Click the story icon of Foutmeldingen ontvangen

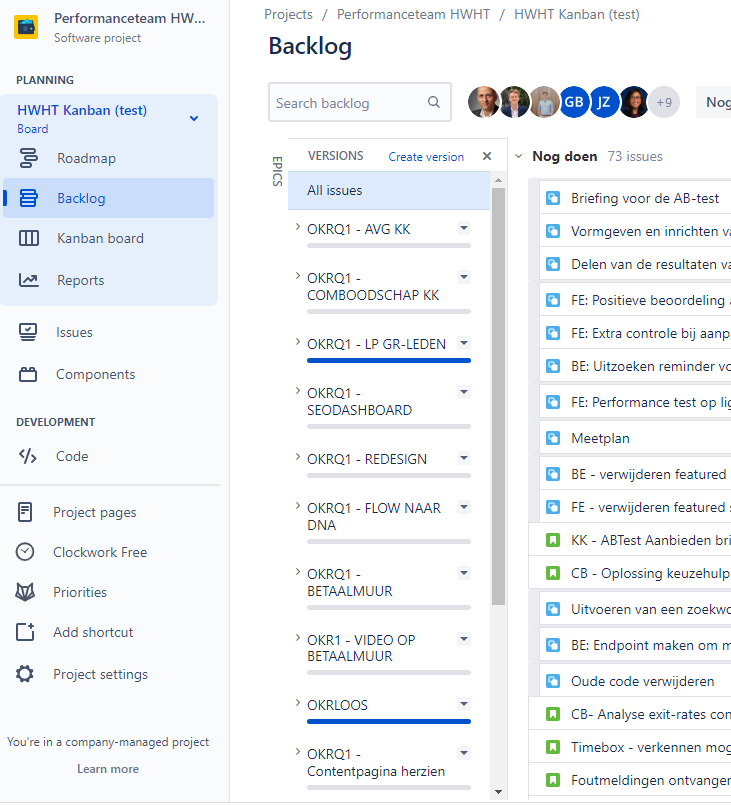pyautogui.click(x=553, y=780)
